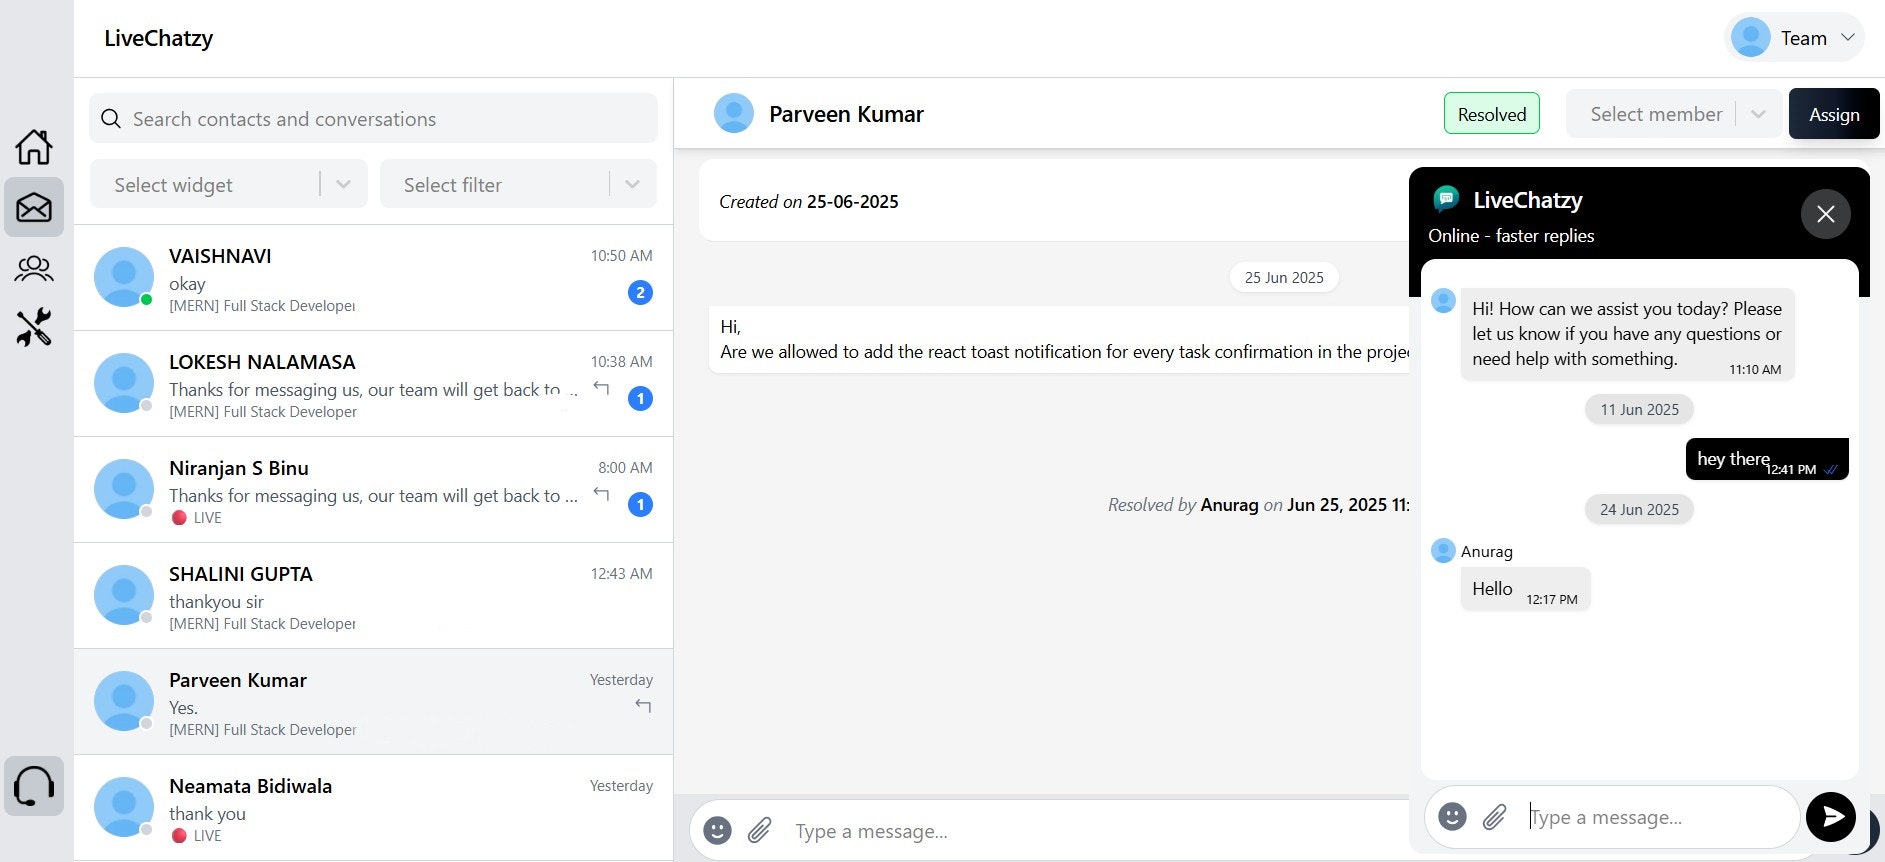Screen dimensions: 1885x862
Task: Click the widget greeting message bubble
Action: pos(1627,335)
